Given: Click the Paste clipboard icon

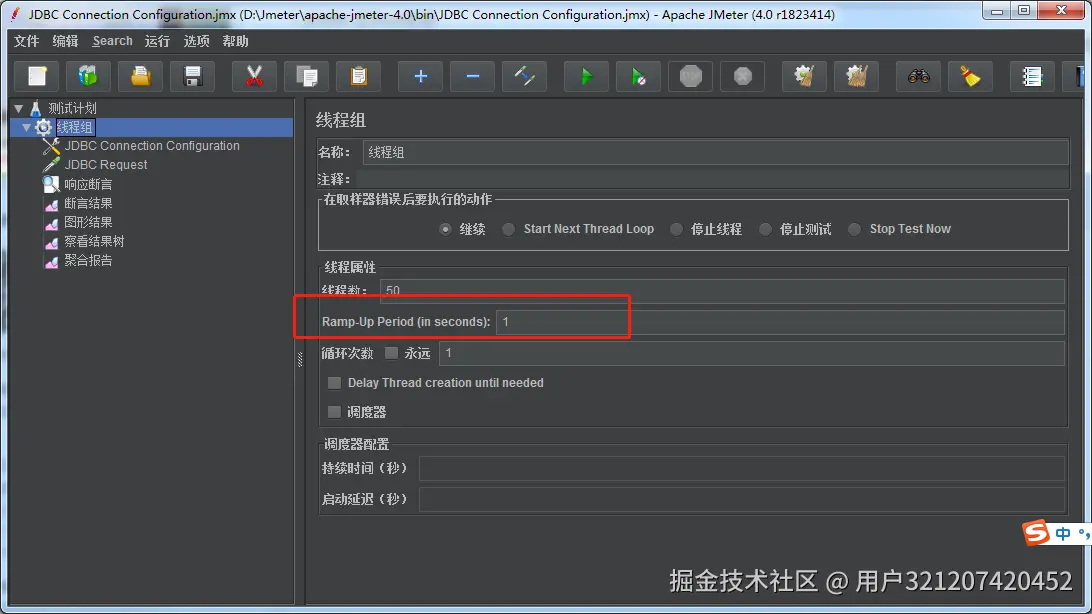Looking at the screenshot, I should [359, 76].
